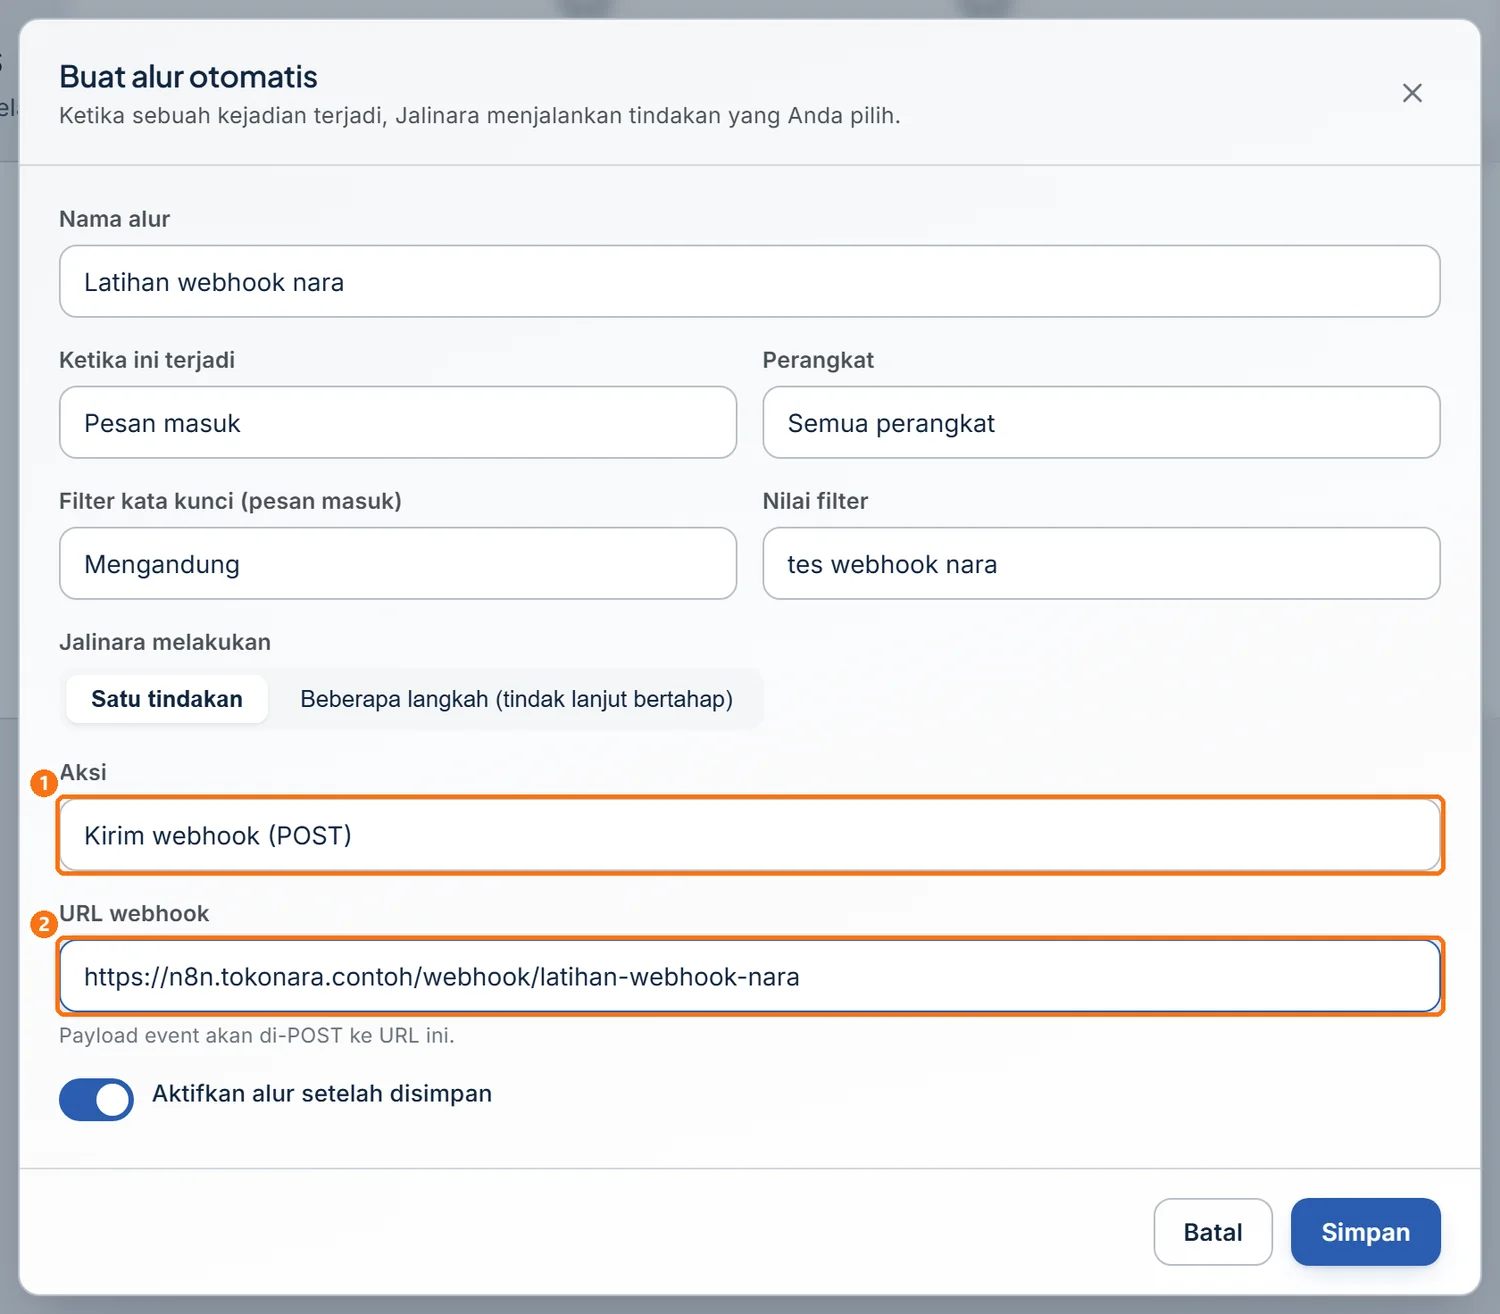Viewport: 1500px width, 1314px height.
Task: Click the Buat alur otomatis heading
Action: pos(188,77)
